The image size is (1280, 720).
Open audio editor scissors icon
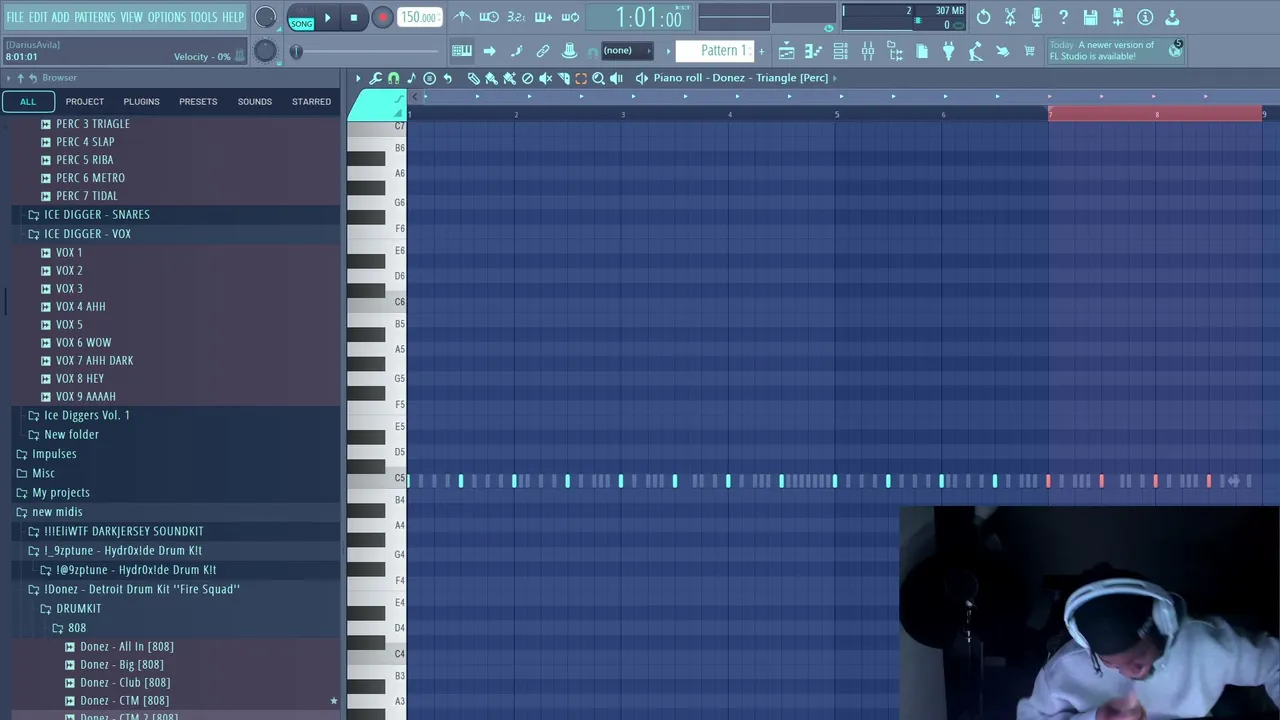(x=1010, y=17)
